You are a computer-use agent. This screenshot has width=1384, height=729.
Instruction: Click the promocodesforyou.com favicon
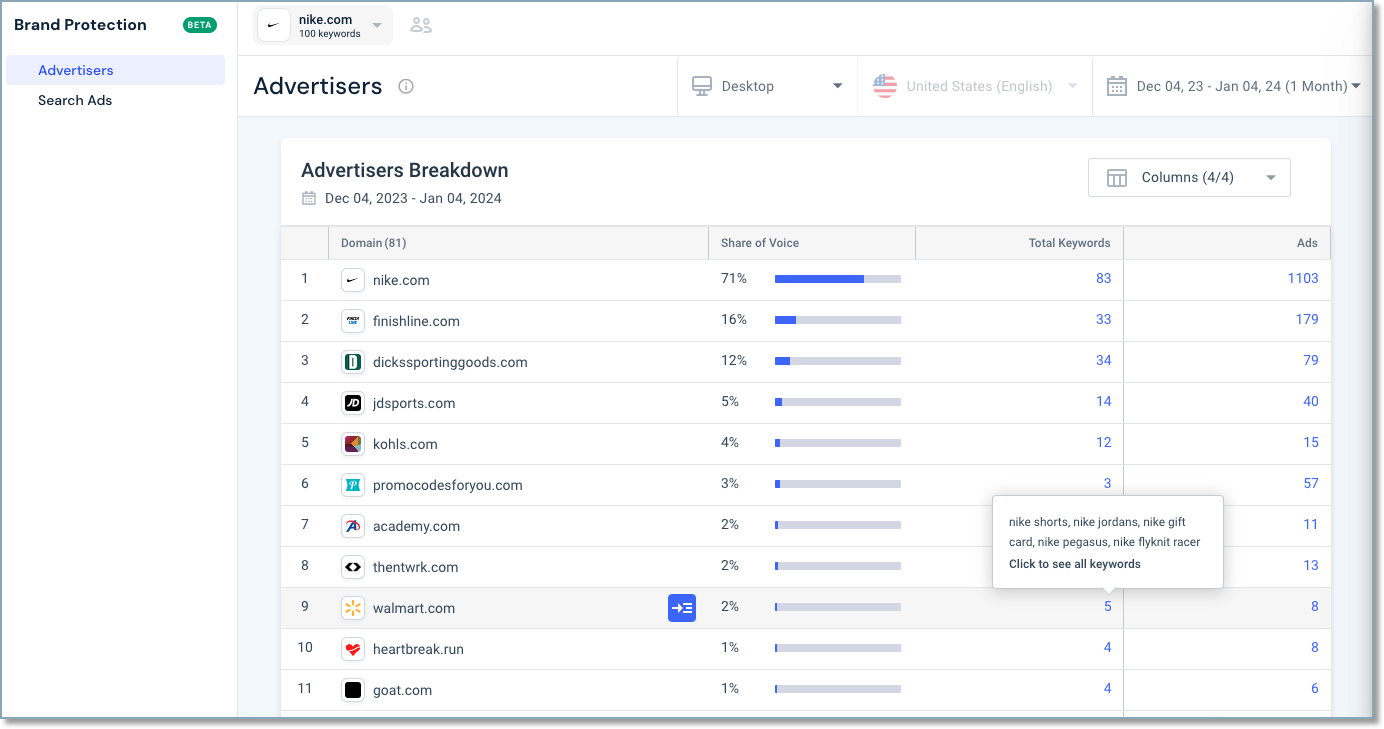(352, 485)
